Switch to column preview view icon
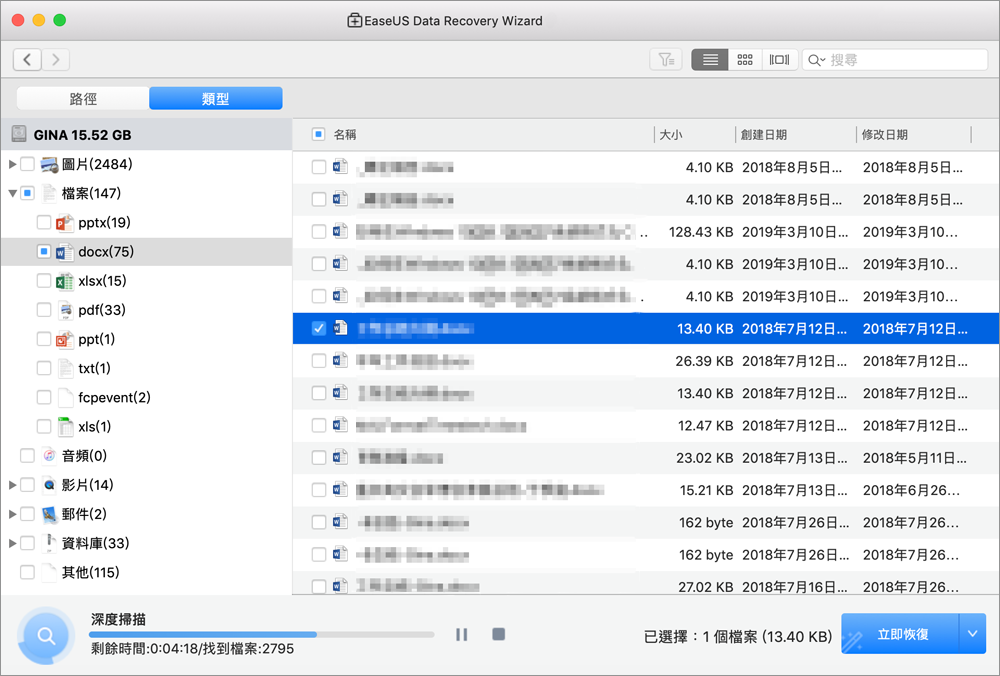The width and height of the screenshot is (1000, 676). 779,59
